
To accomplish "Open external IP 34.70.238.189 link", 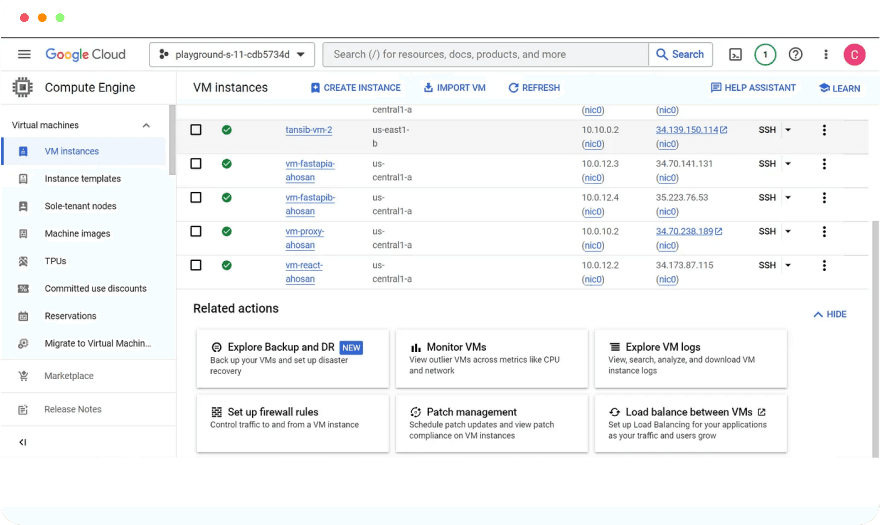I will click(x=689, y=231).
